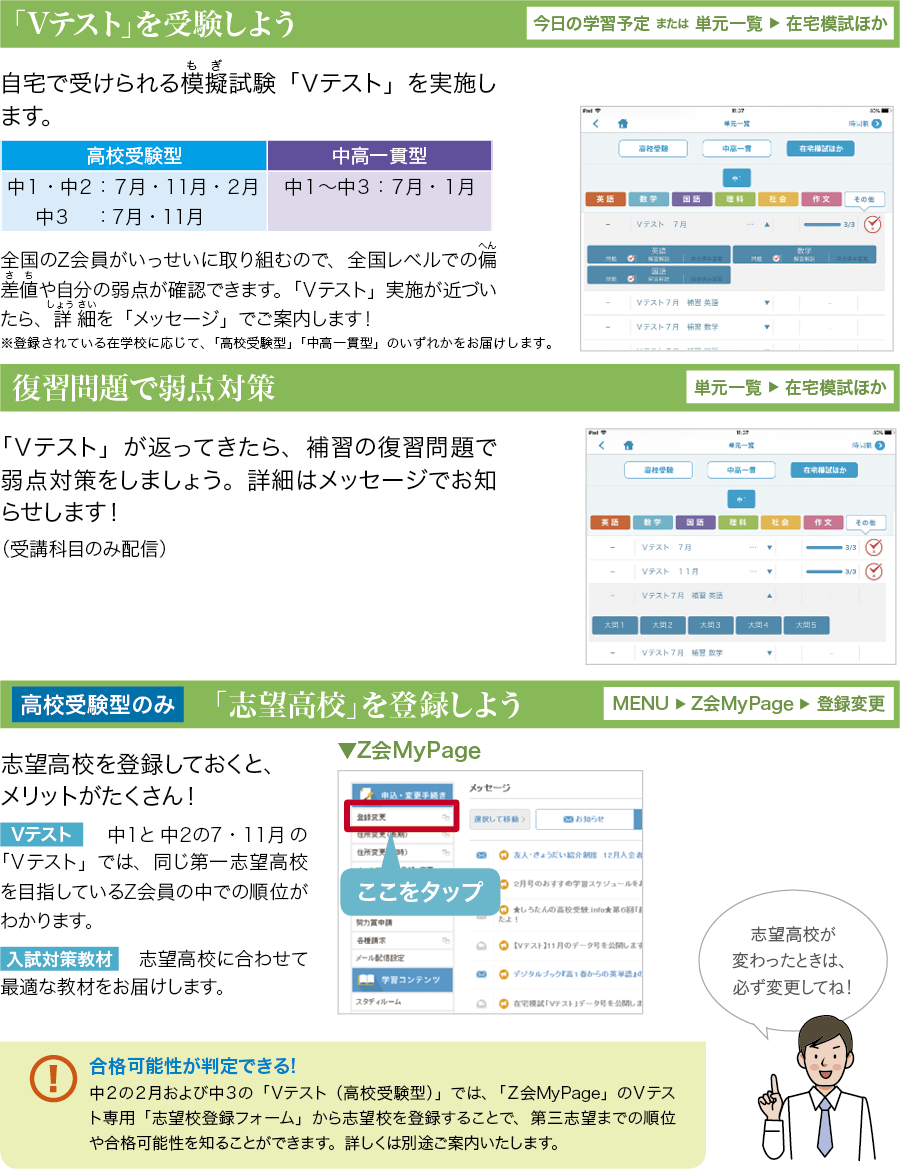The image size is (900, 1170).
Task: Tap the ellipsis on the Vテスト 11月 row
Action: [753, 572]
